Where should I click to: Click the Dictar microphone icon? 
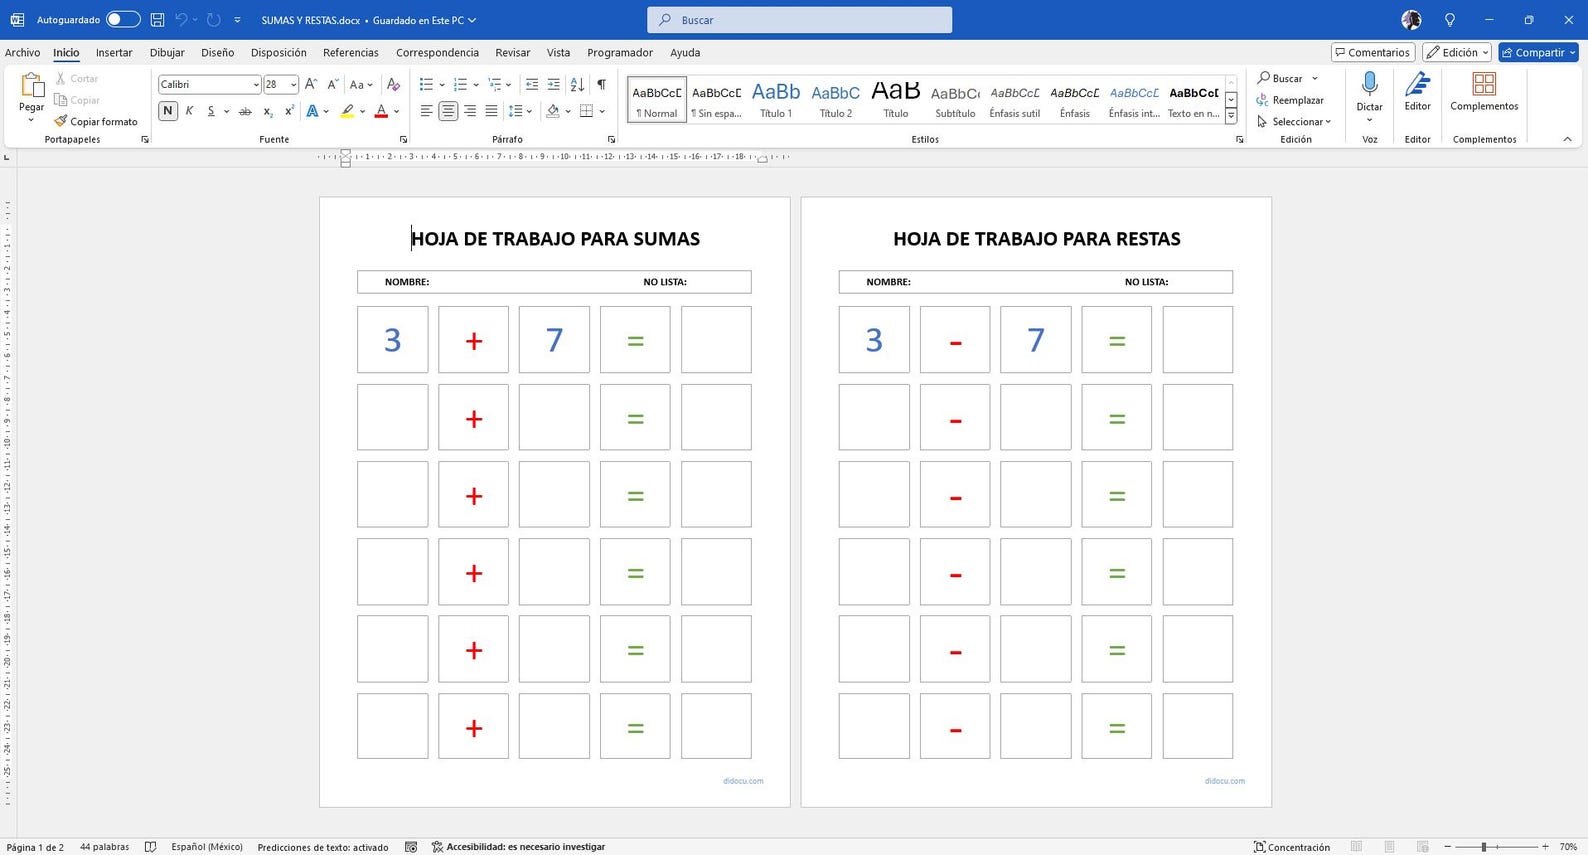[x=1369, y=84]
